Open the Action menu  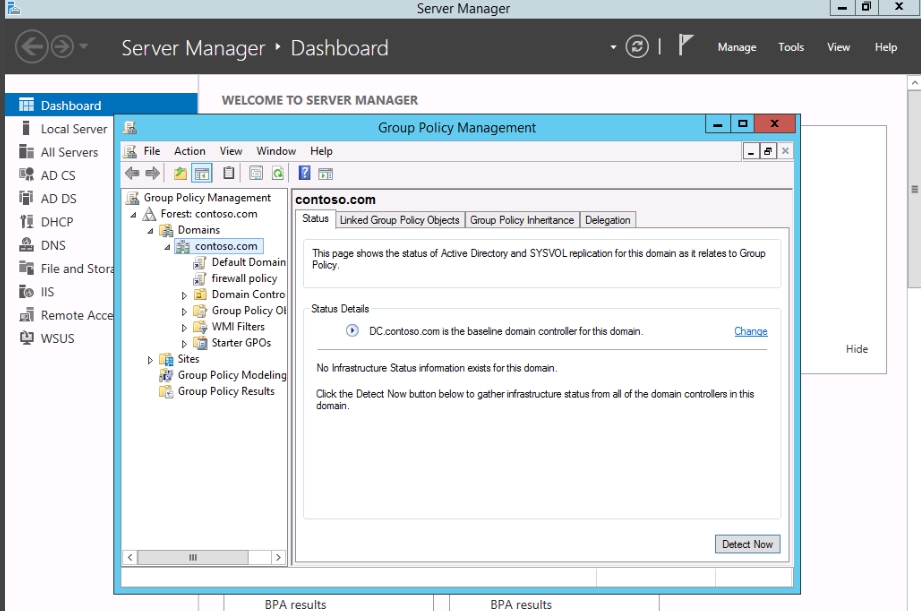tap(189, 151)
